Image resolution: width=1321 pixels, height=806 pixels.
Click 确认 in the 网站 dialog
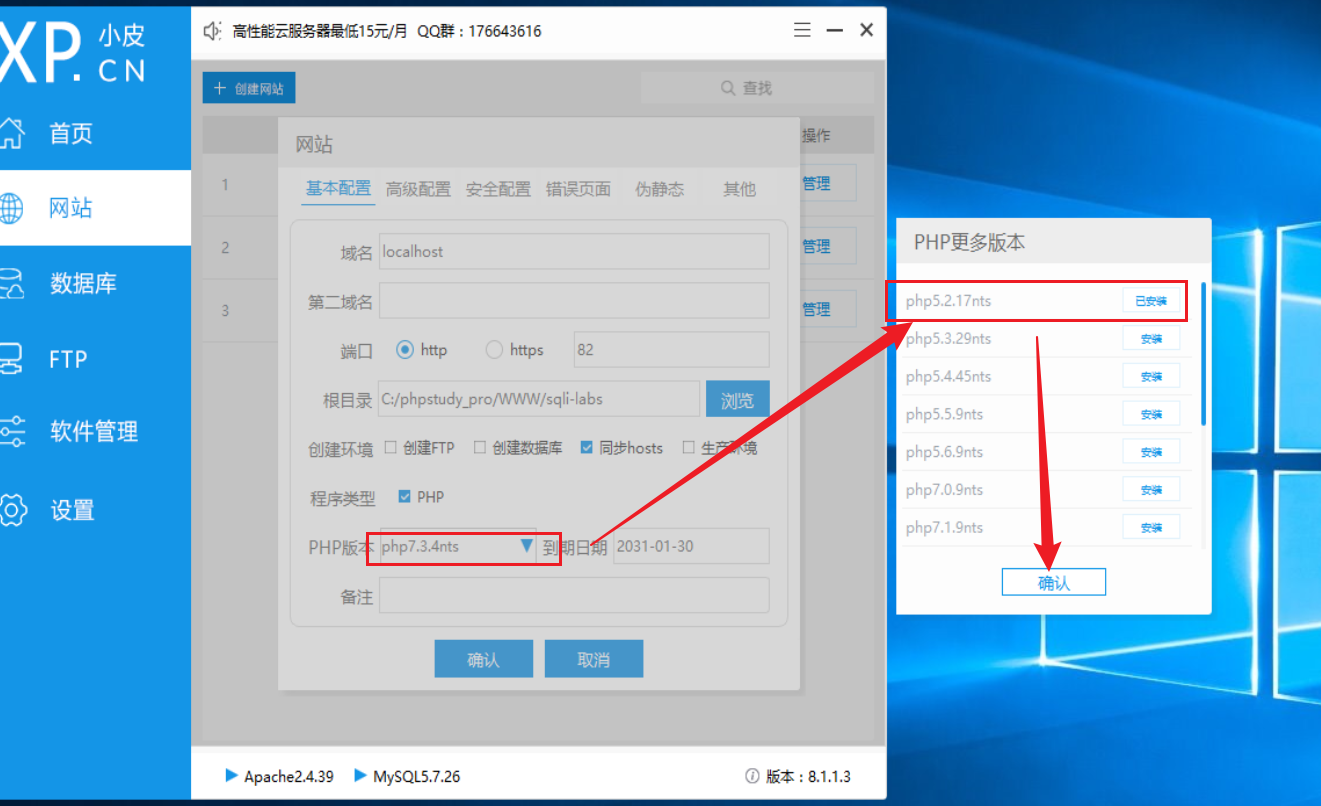(484, 660)
